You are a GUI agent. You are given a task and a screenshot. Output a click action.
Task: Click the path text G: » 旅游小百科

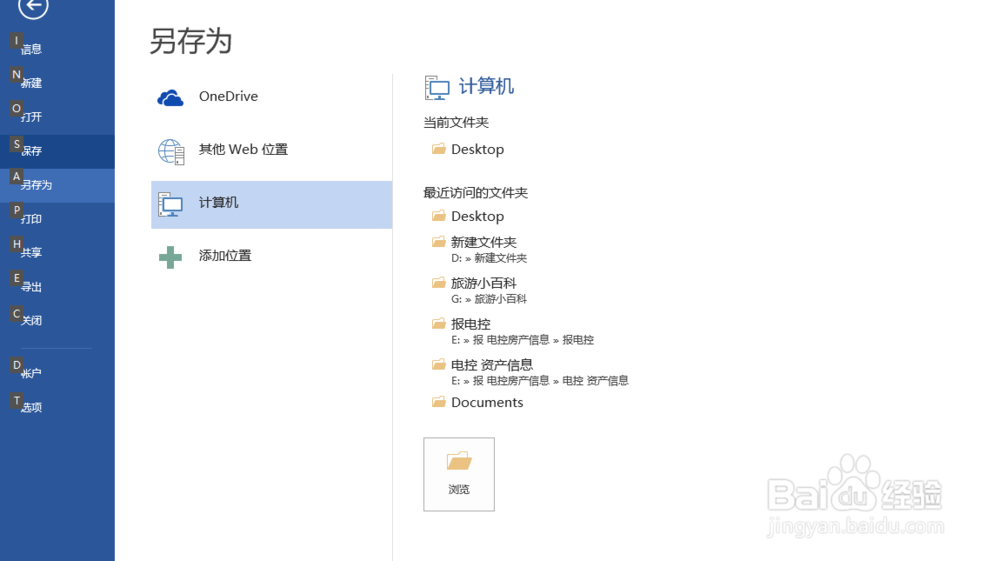(x=489, y=299)
